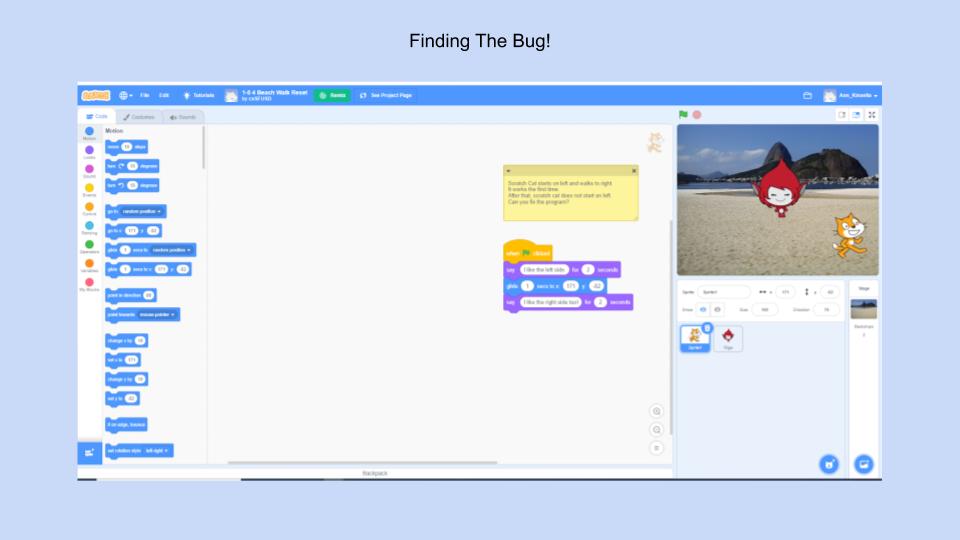Delete Sprite1 using its trash icon
The image size is (960, 540).
707,328
